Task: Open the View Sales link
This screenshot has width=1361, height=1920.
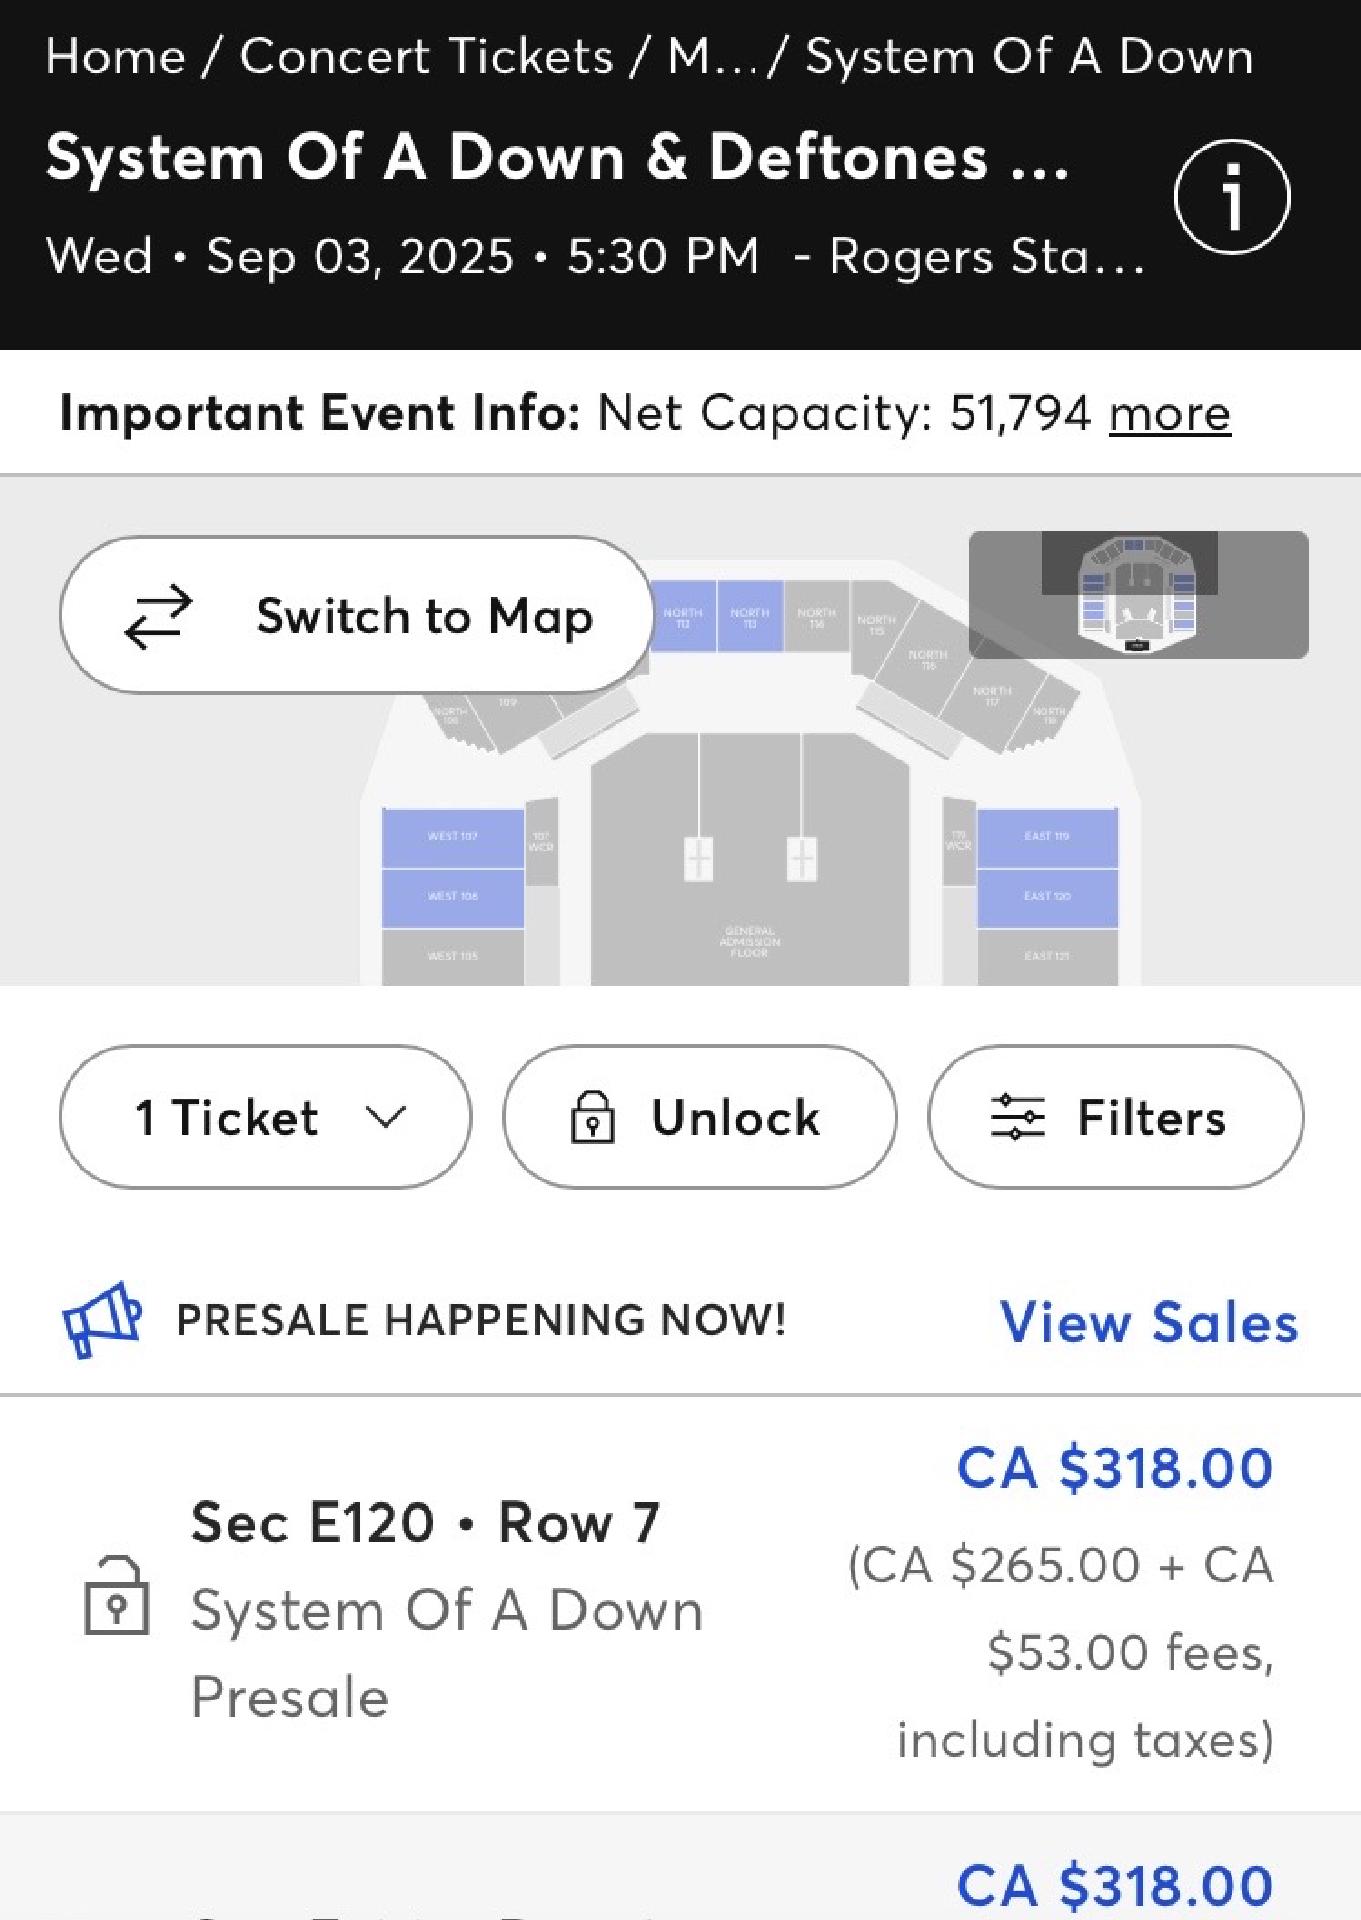Action: 1149,1322
